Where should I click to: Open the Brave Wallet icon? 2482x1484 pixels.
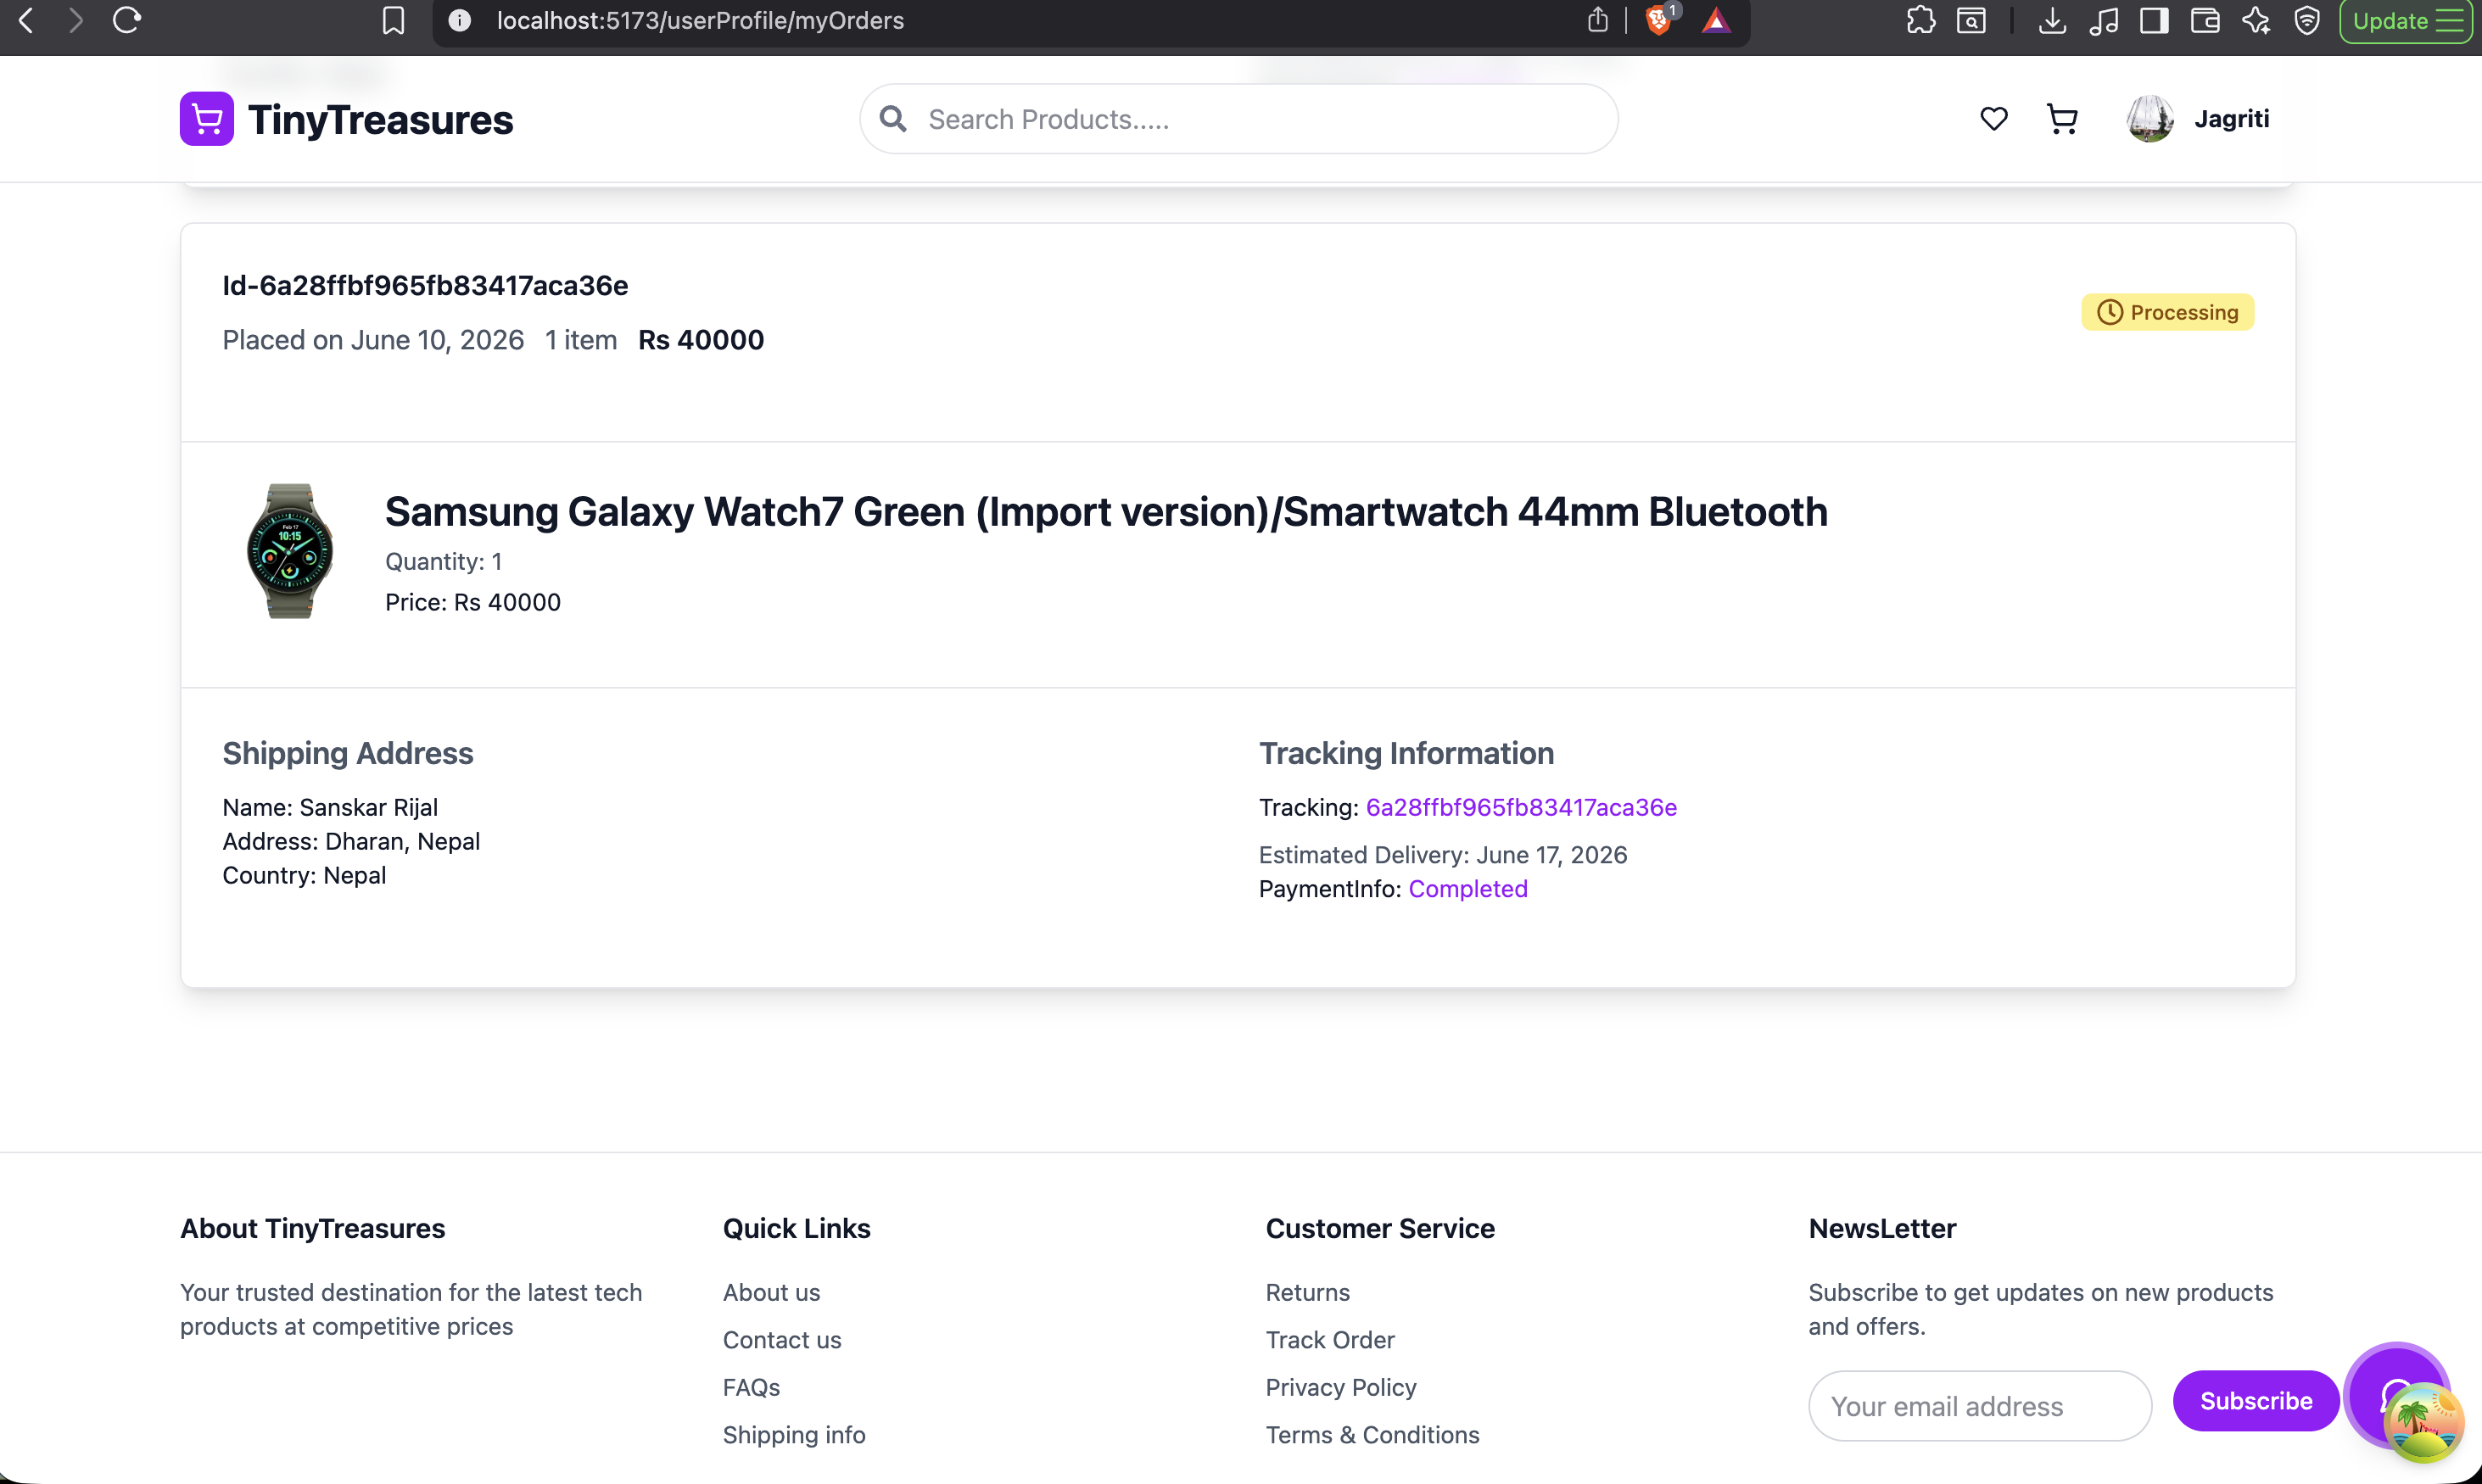(2205, 20)
